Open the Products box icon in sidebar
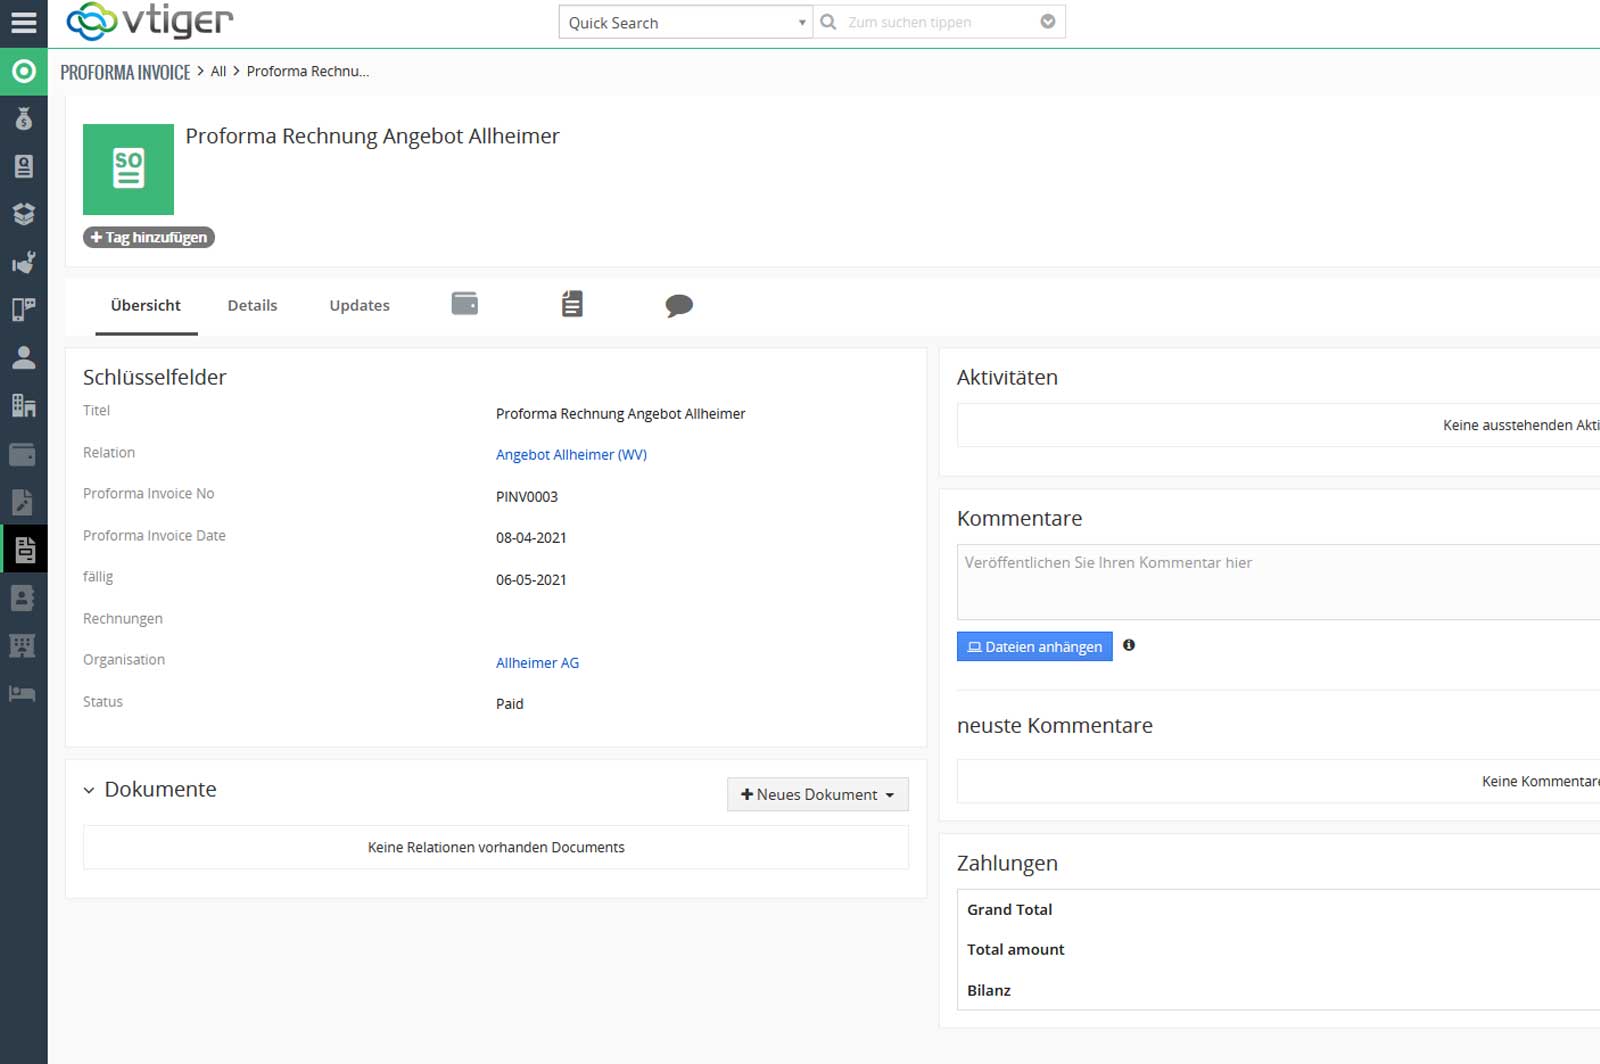 tap(24, 213)
